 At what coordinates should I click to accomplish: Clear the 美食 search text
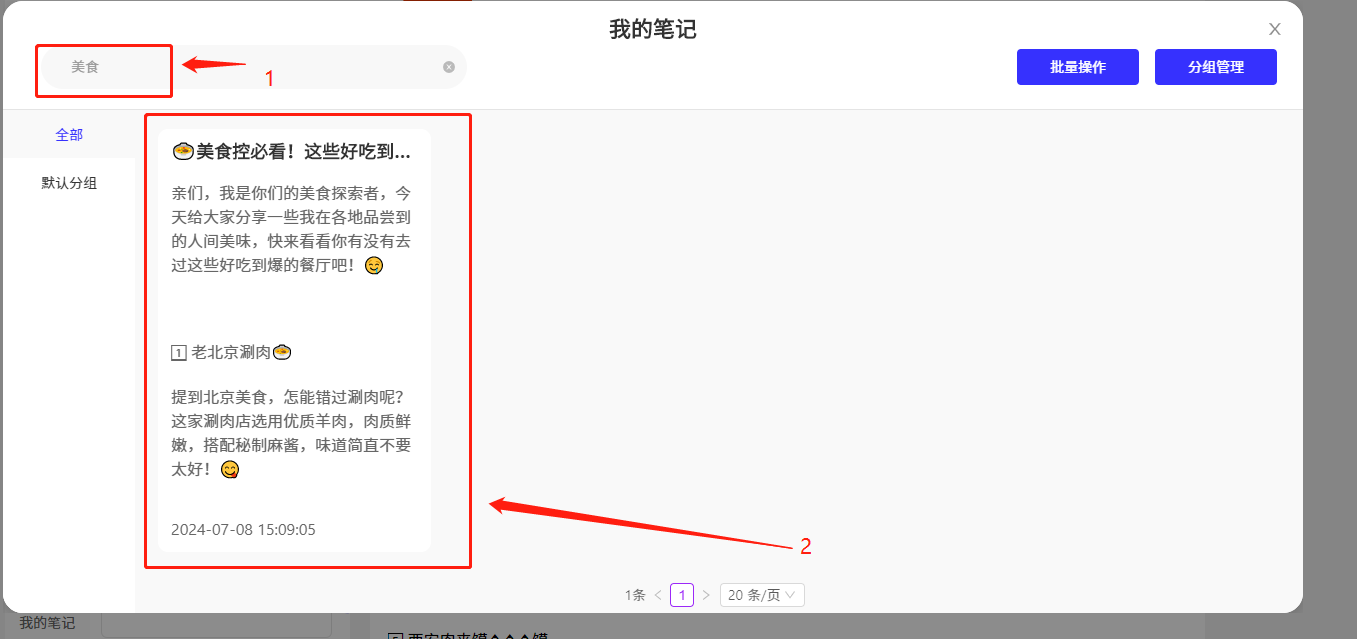pyautogui.click(x=449, y=67)
